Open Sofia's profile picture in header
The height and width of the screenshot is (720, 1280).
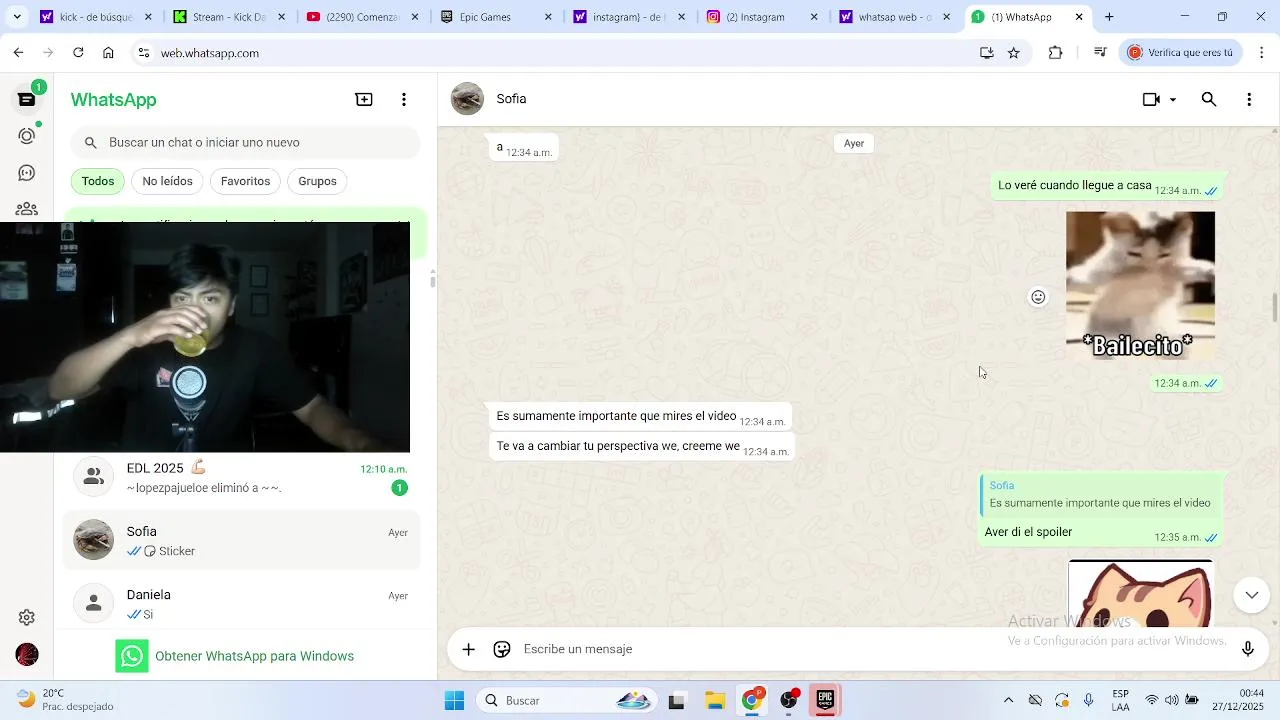pyautogui.click(x=467, y=99)
